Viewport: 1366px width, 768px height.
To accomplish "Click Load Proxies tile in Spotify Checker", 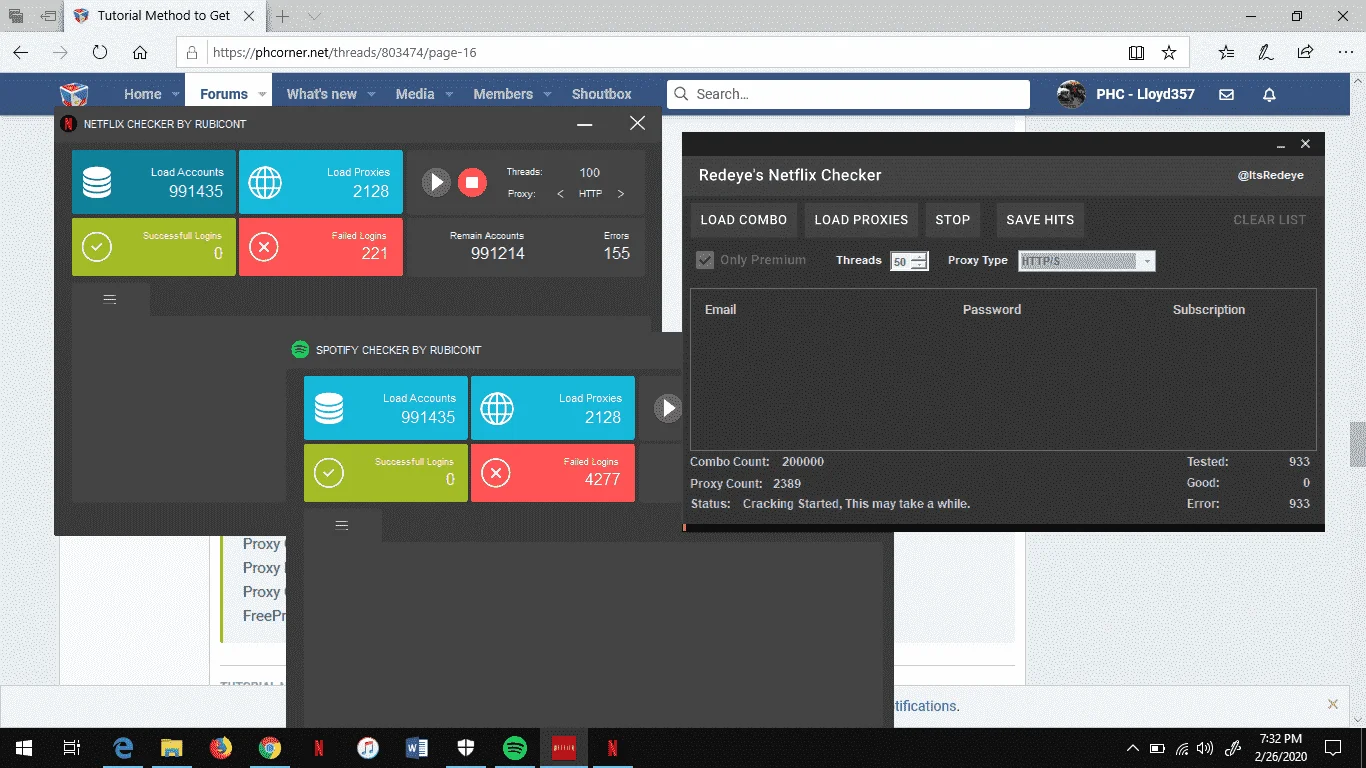I will 553,408.
